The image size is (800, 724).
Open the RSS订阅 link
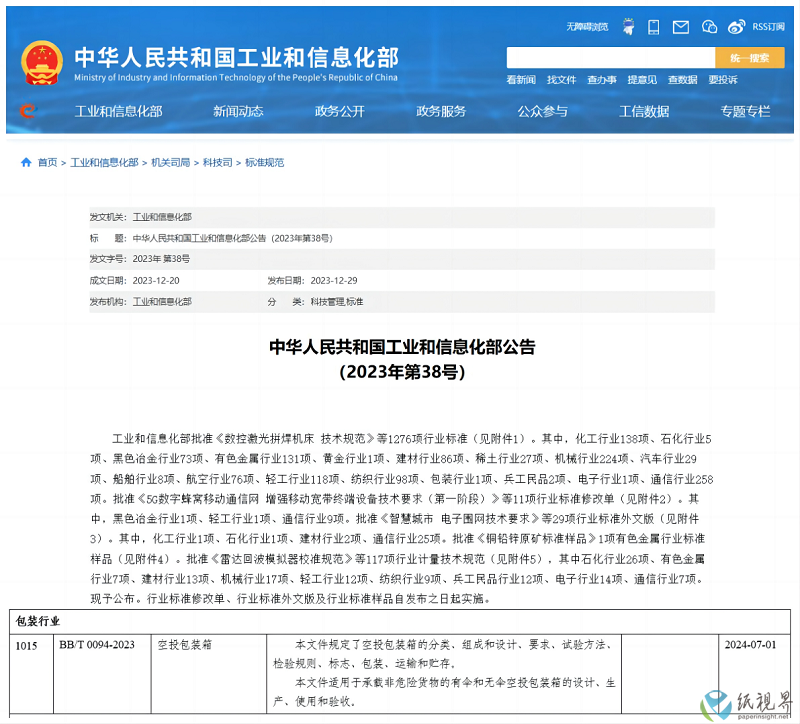click(768, 27)
